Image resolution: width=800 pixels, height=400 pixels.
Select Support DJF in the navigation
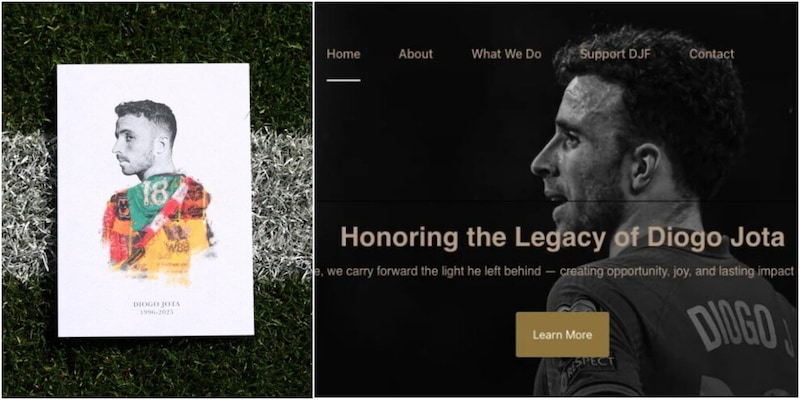pos(615,54)
